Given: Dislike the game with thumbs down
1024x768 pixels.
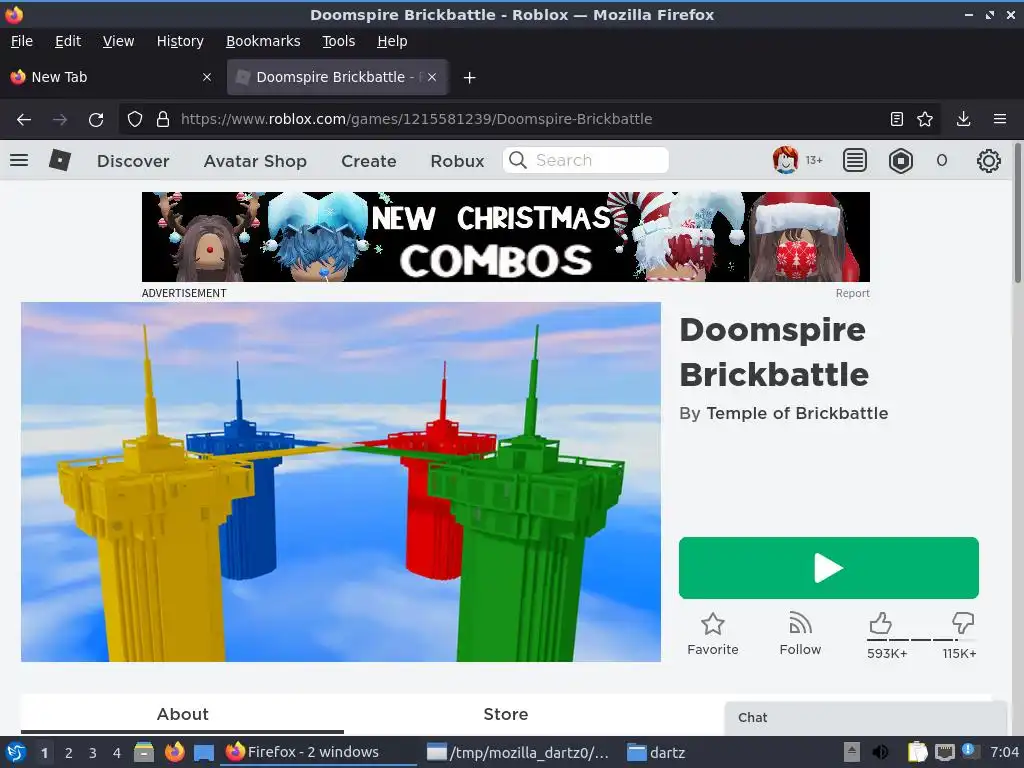Looking at the screenshot, I should (963, 623).
